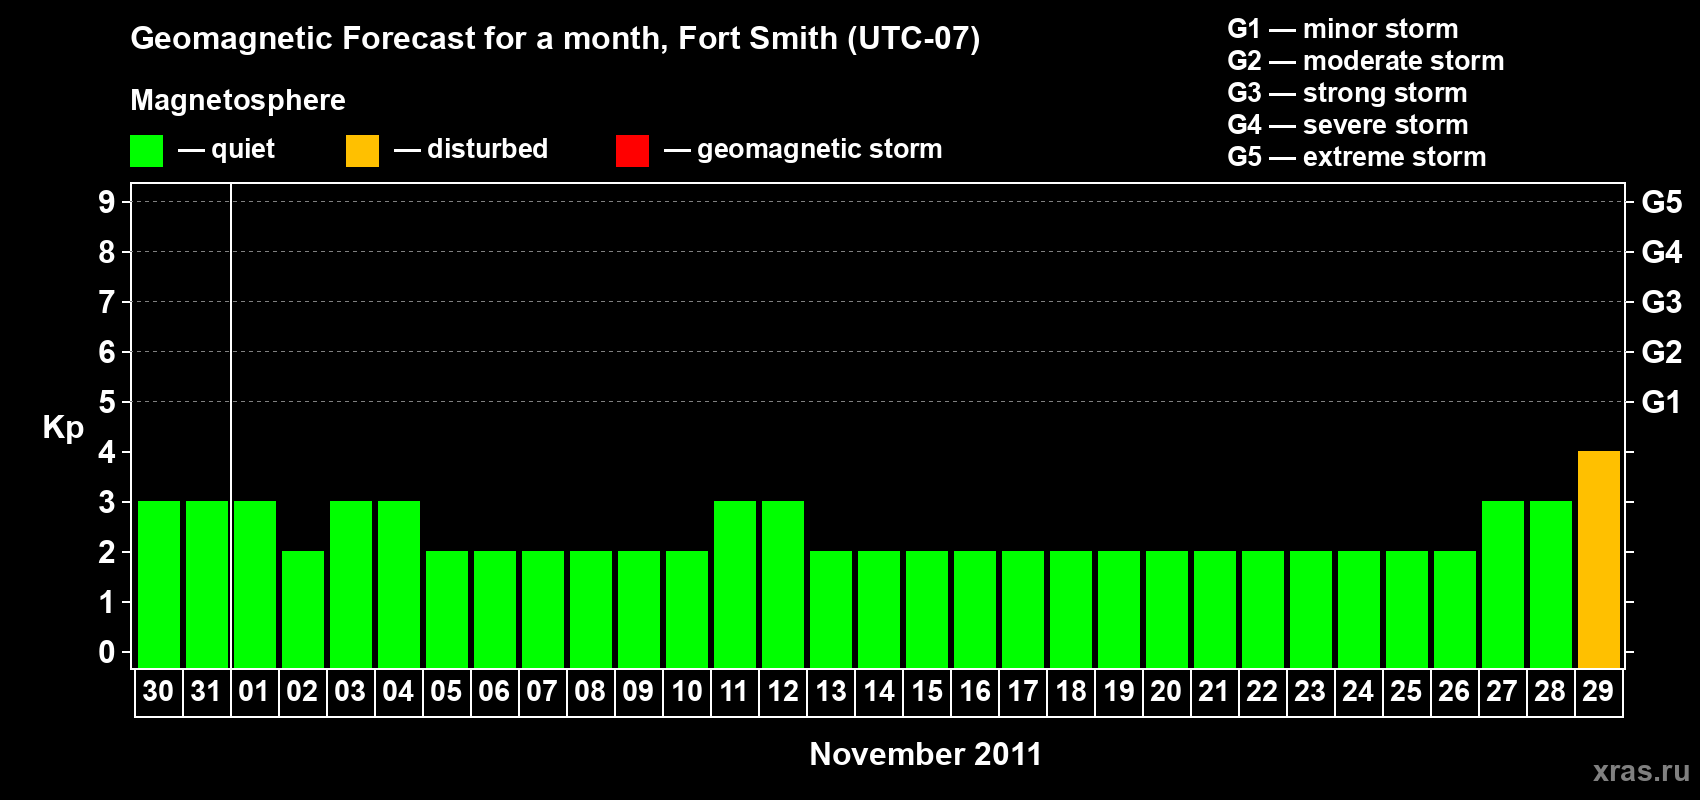Image resolution: width=1700 pixels, height=800 pixels.
Task: Click the date cell '02'
Action: pyautogui.click(x=302, y=692)
